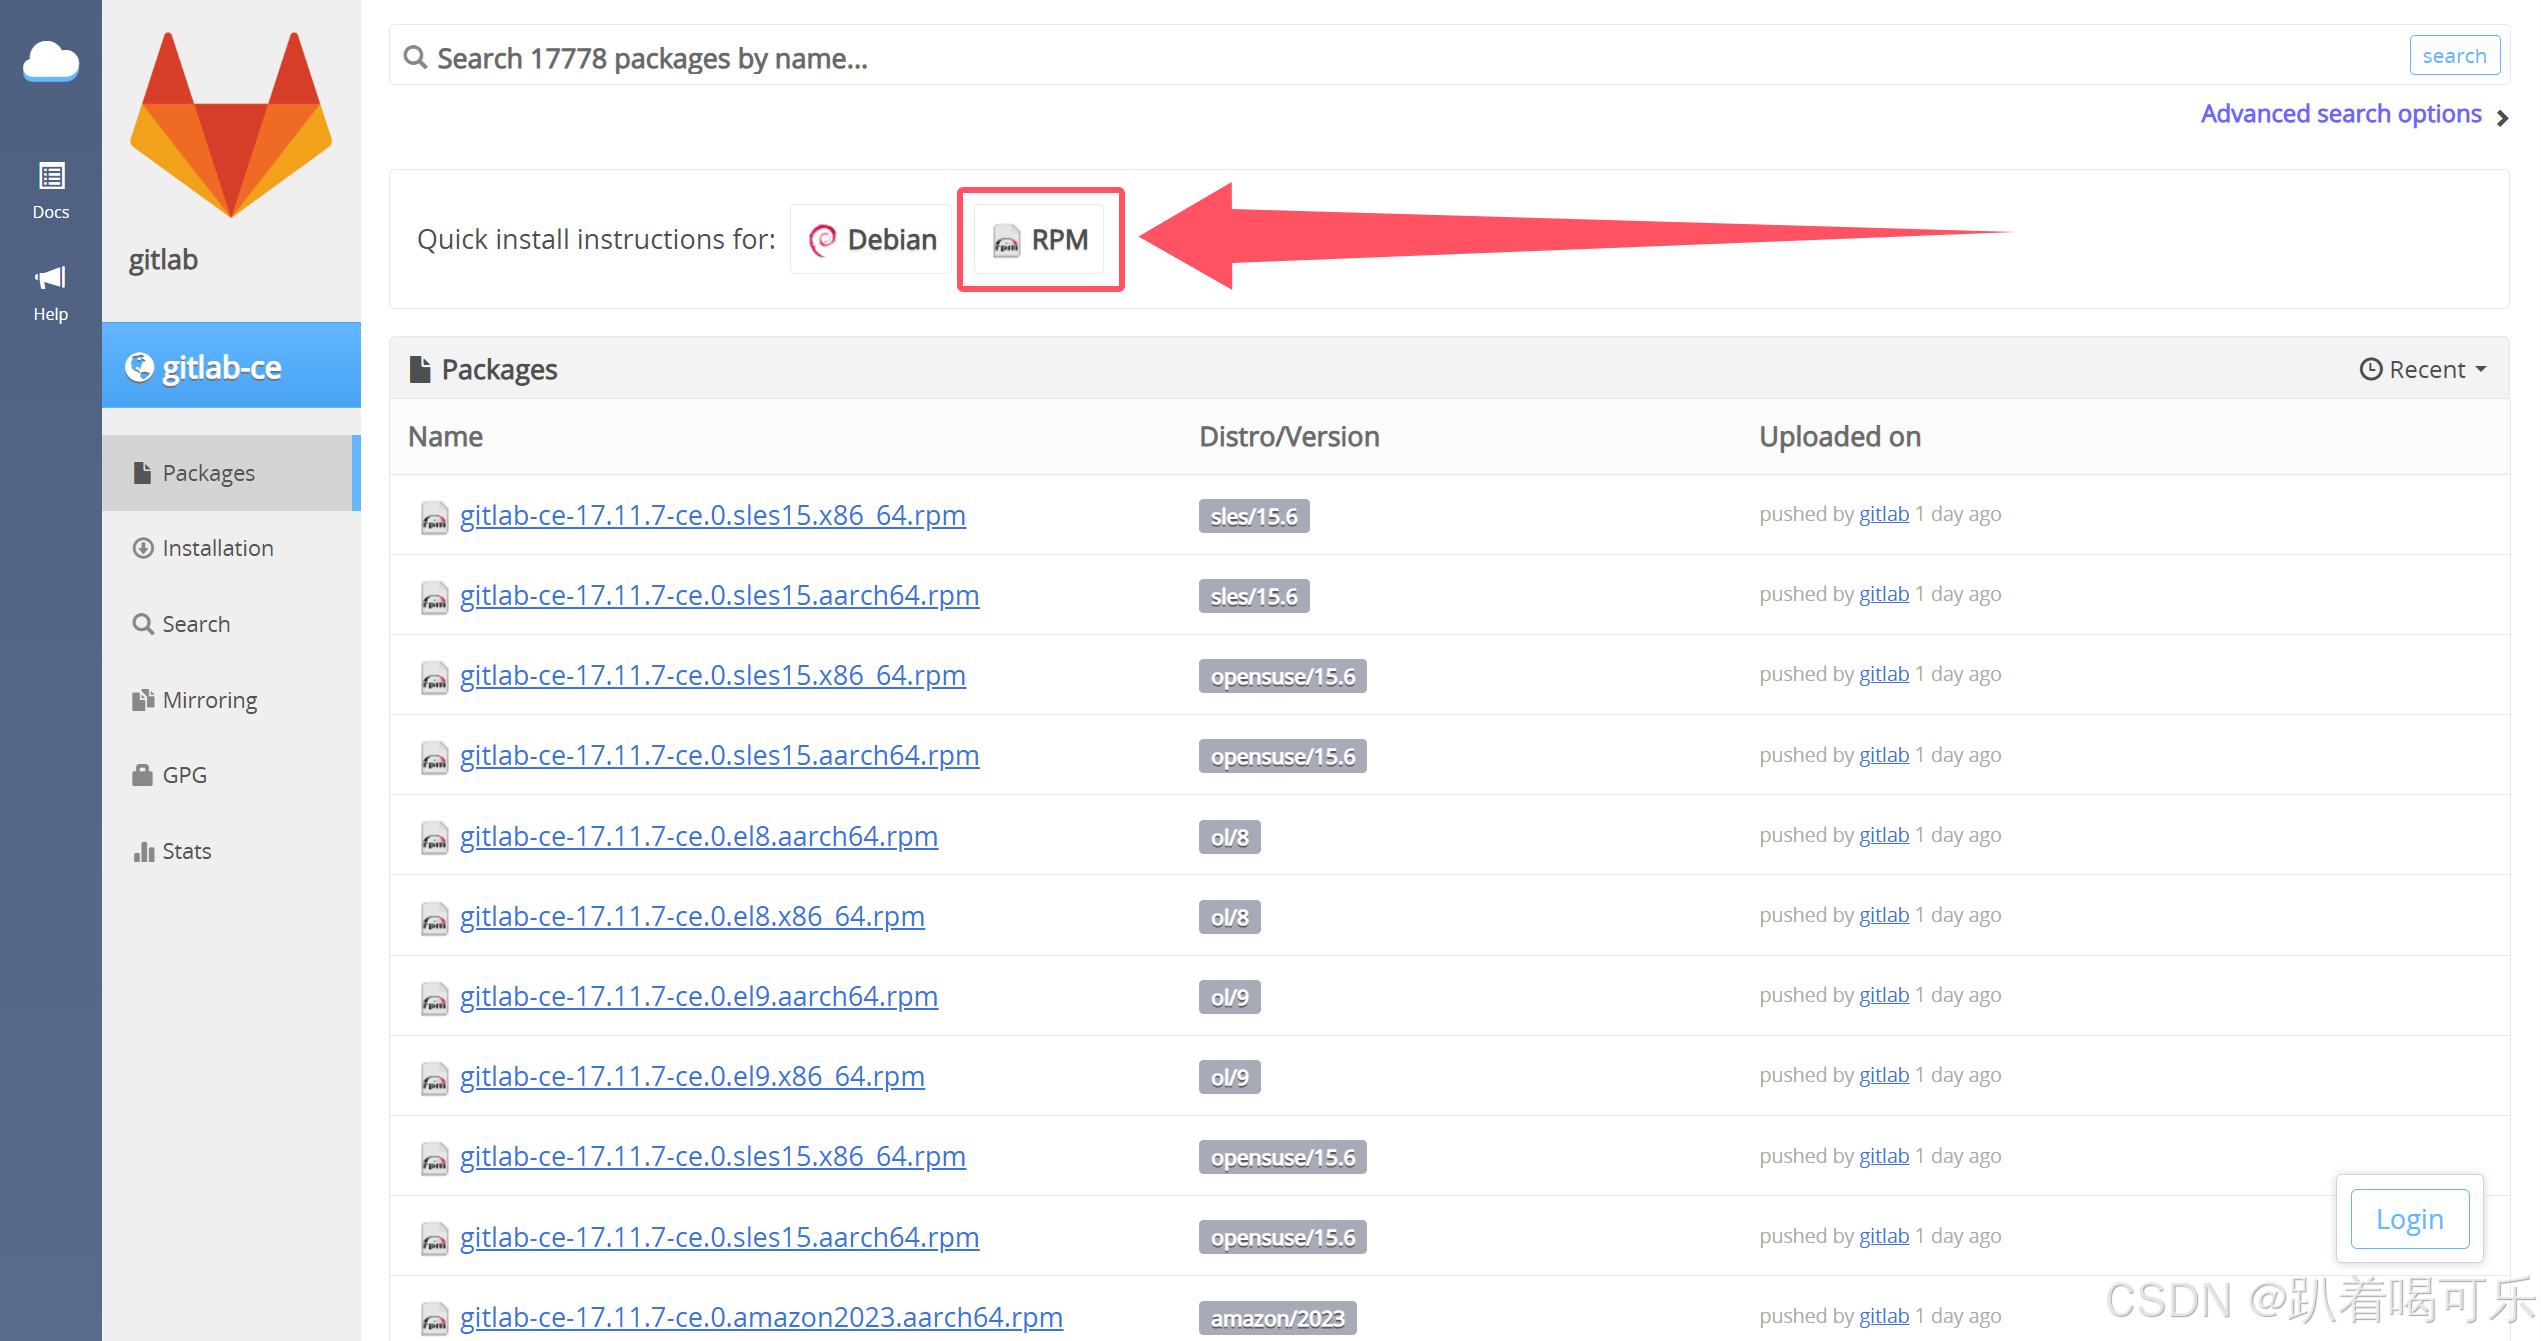This screenshot has width=2541, height=1341.
Task: Click gitlab uploader link on amazon2023 row
Action: pyautogui.click(x=1884, y=1316)
